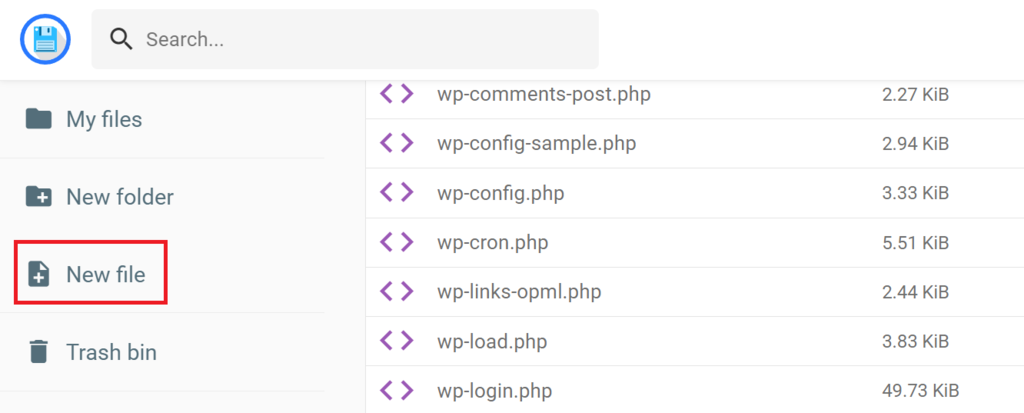Select the Trash bin sidebar entry
This screenshot has width=1024, height=413.
coord(111,352)
